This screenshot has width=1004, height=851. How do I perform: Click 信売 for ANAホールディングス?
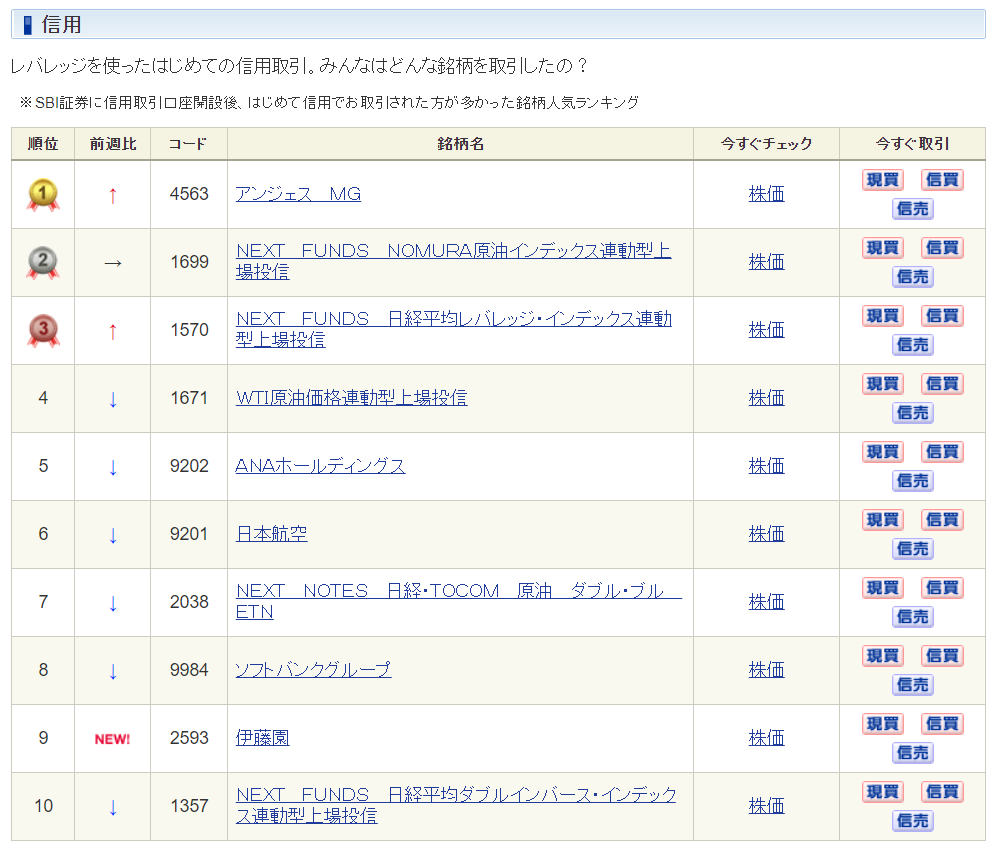tap(912, 480)
